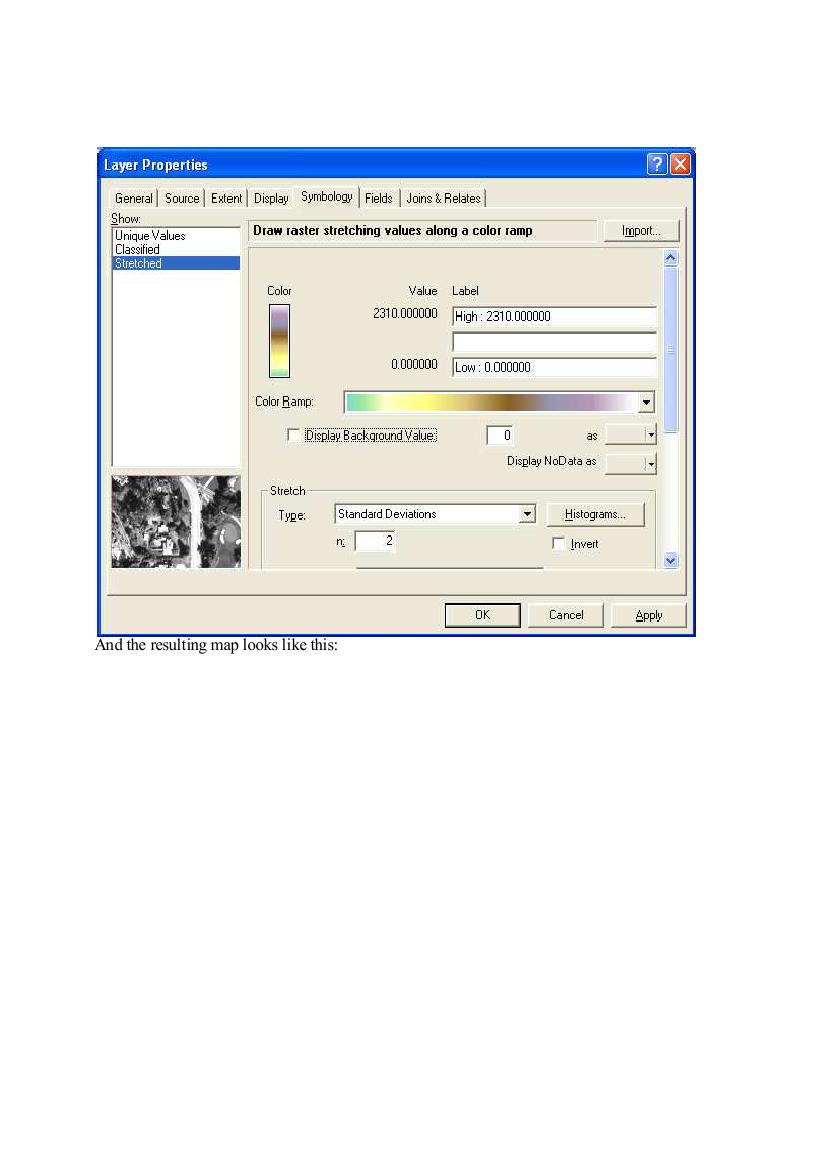Open the Display NoData color dropdown
The image size is (826, 1169).
(x=651, y=464)
